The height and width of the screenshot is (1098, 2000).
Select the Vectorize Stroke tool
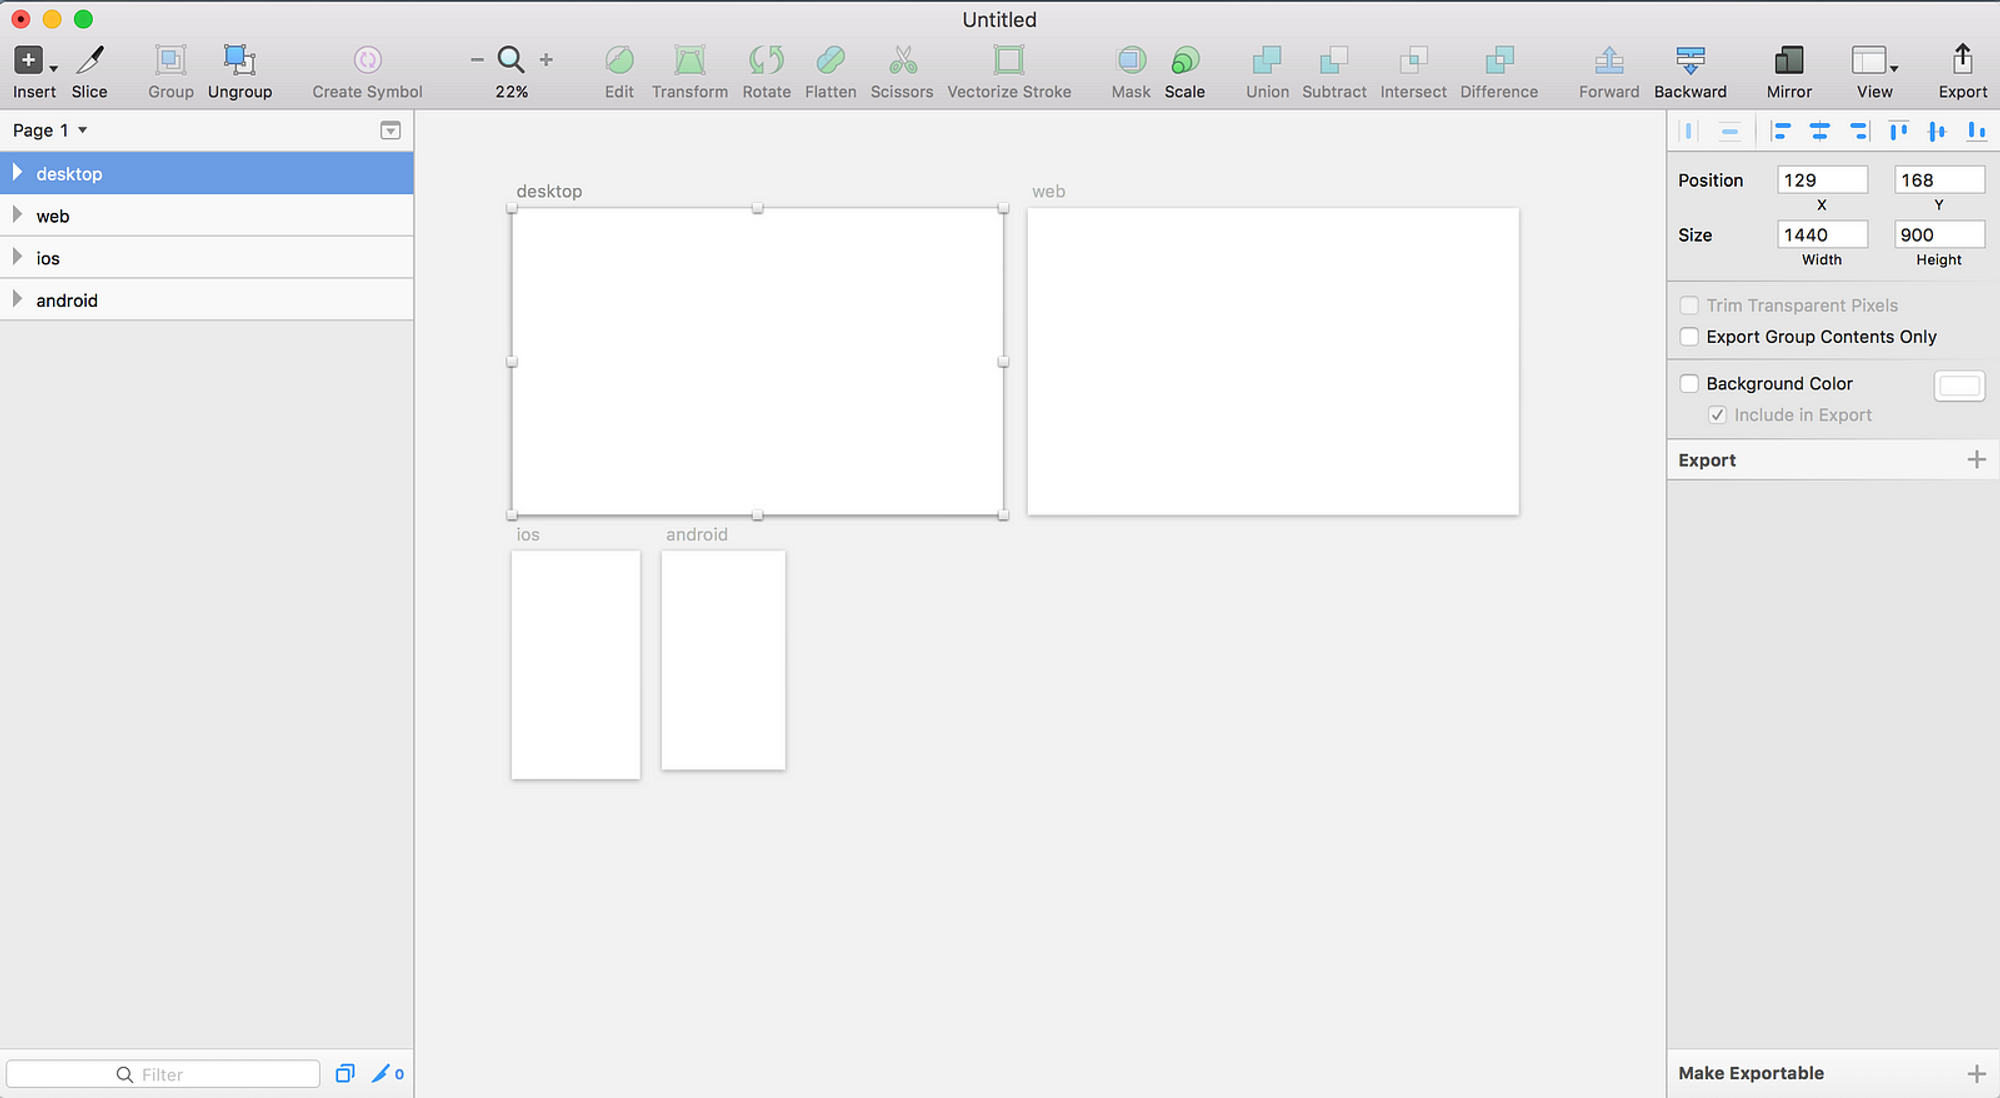(x=1010, y=69)
